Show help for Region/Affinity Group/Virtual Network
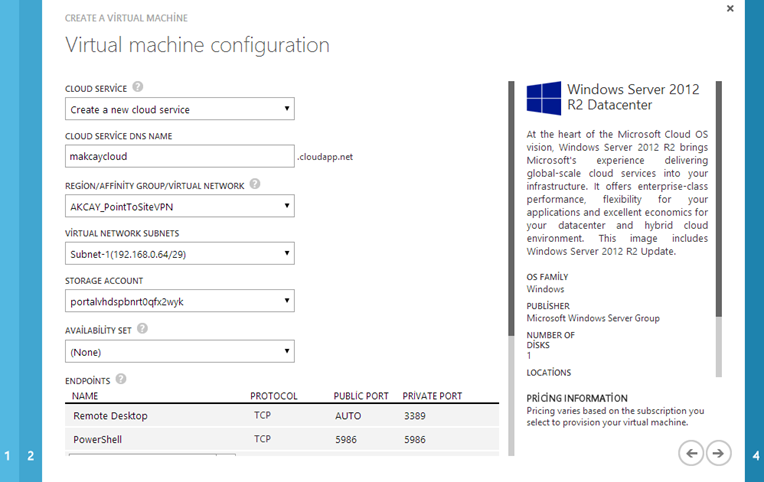This screenshot has height=482, width=764. pos(255,184)
